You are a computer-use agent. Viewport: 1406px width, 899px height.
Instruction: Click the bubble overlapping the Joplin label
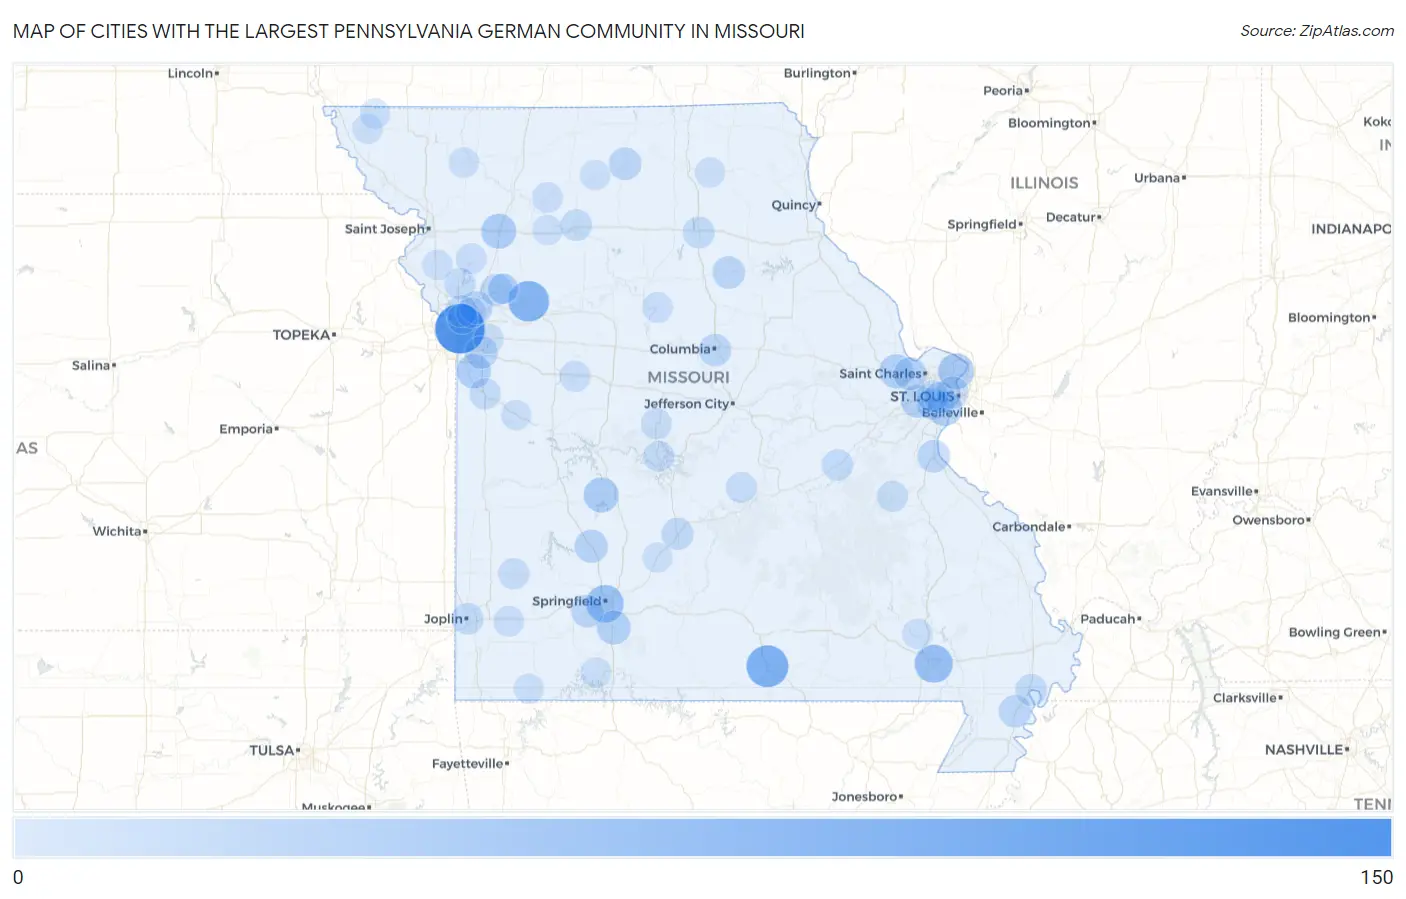tap(467, 619)
